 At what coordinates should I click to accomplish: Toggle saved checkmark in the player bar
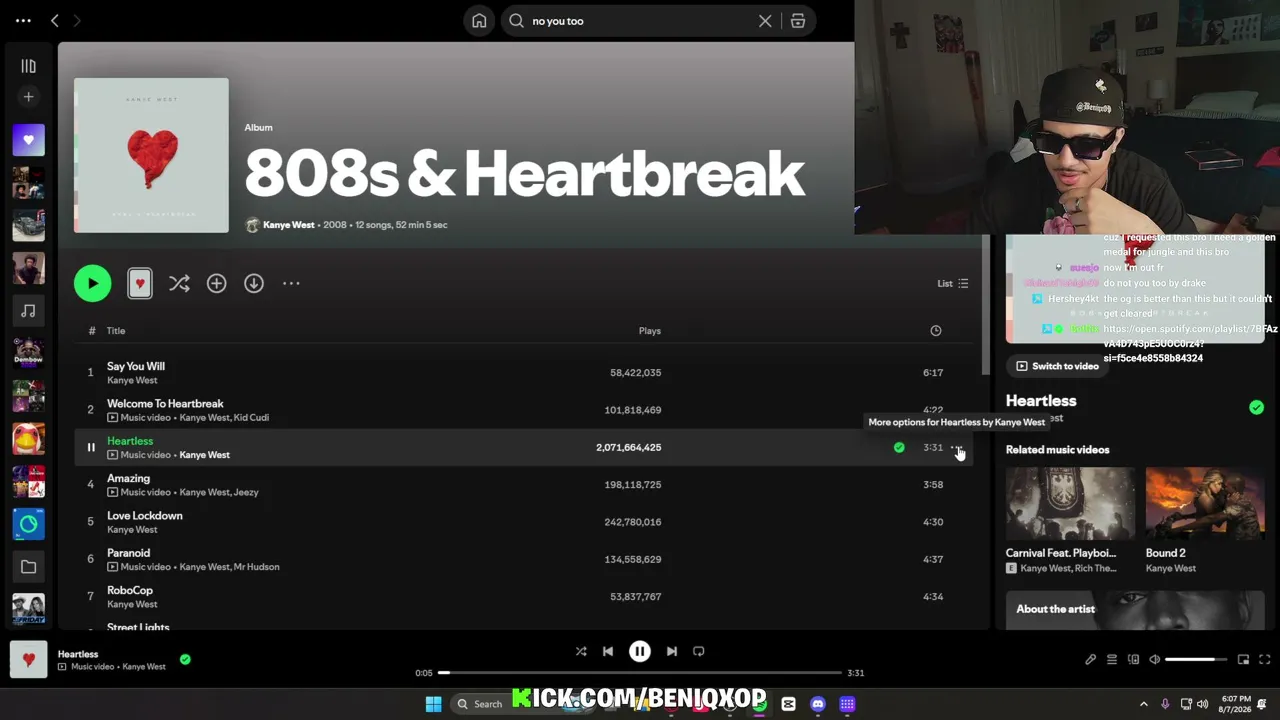(185, 659)
